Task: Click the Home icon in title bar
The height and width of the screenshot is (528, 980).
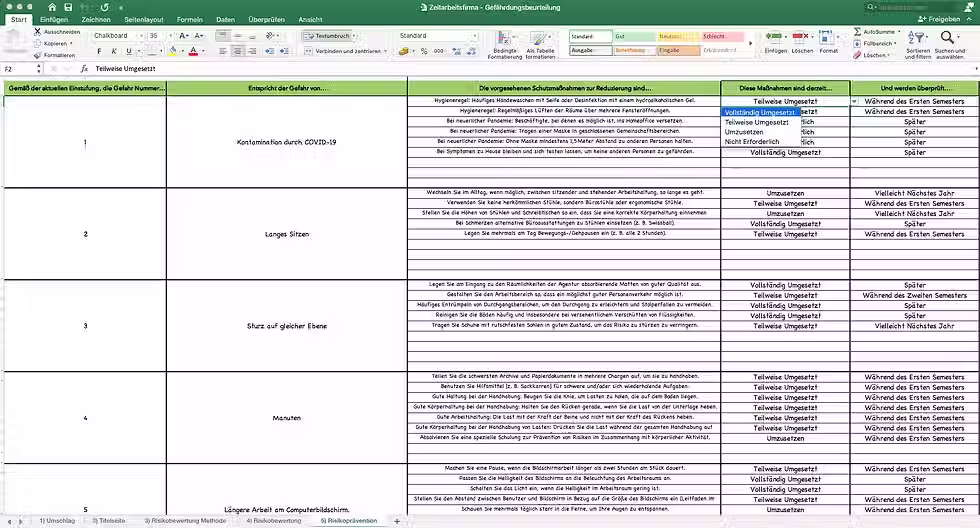Action: coord(52,7)
